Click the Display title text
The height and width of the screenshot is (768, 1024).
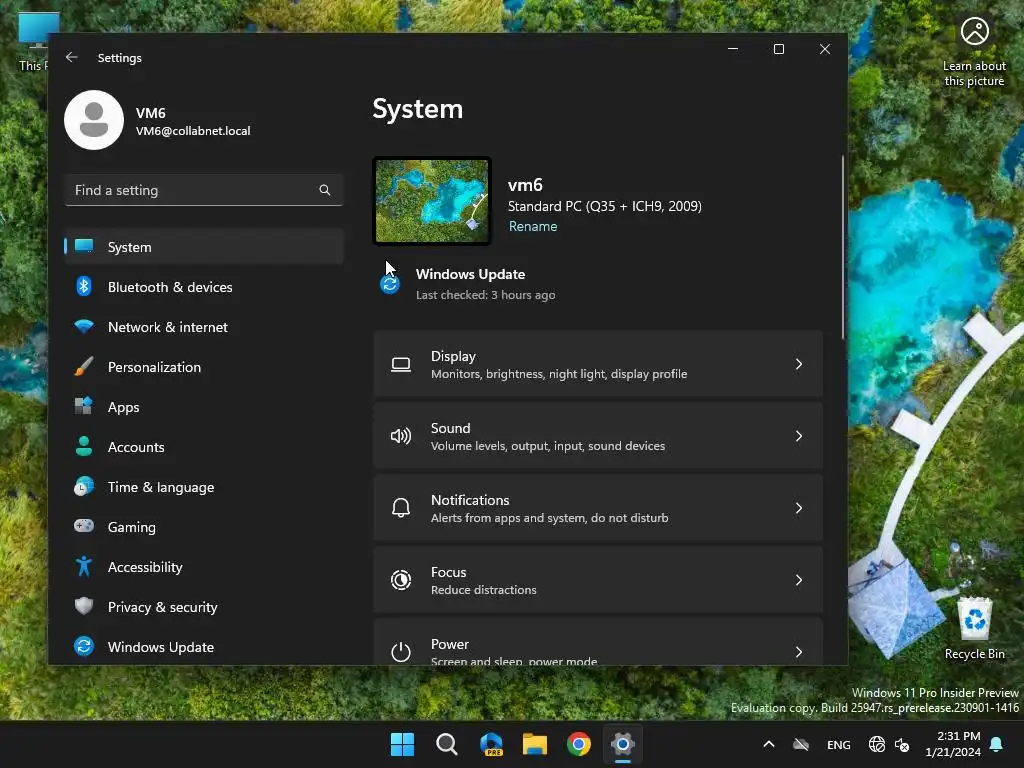pyautogui.click(x=453, y=356)
